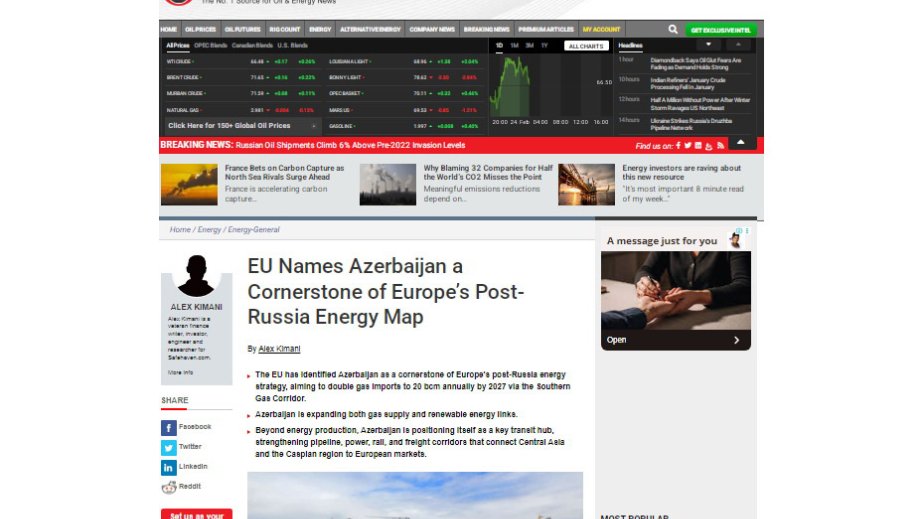Open My Account link
Viewport: 923px width, 519px height.
point(602,29)
